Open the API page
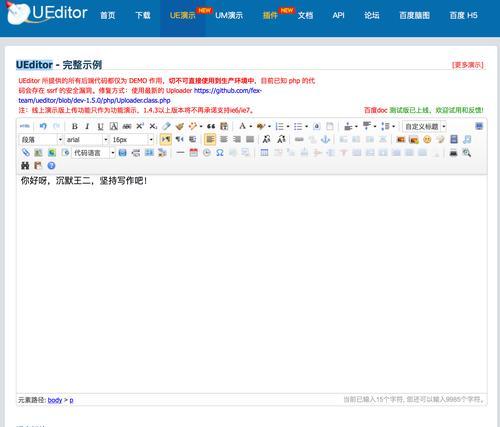Screen dimensions: 500x427 (x=338, y=15)
